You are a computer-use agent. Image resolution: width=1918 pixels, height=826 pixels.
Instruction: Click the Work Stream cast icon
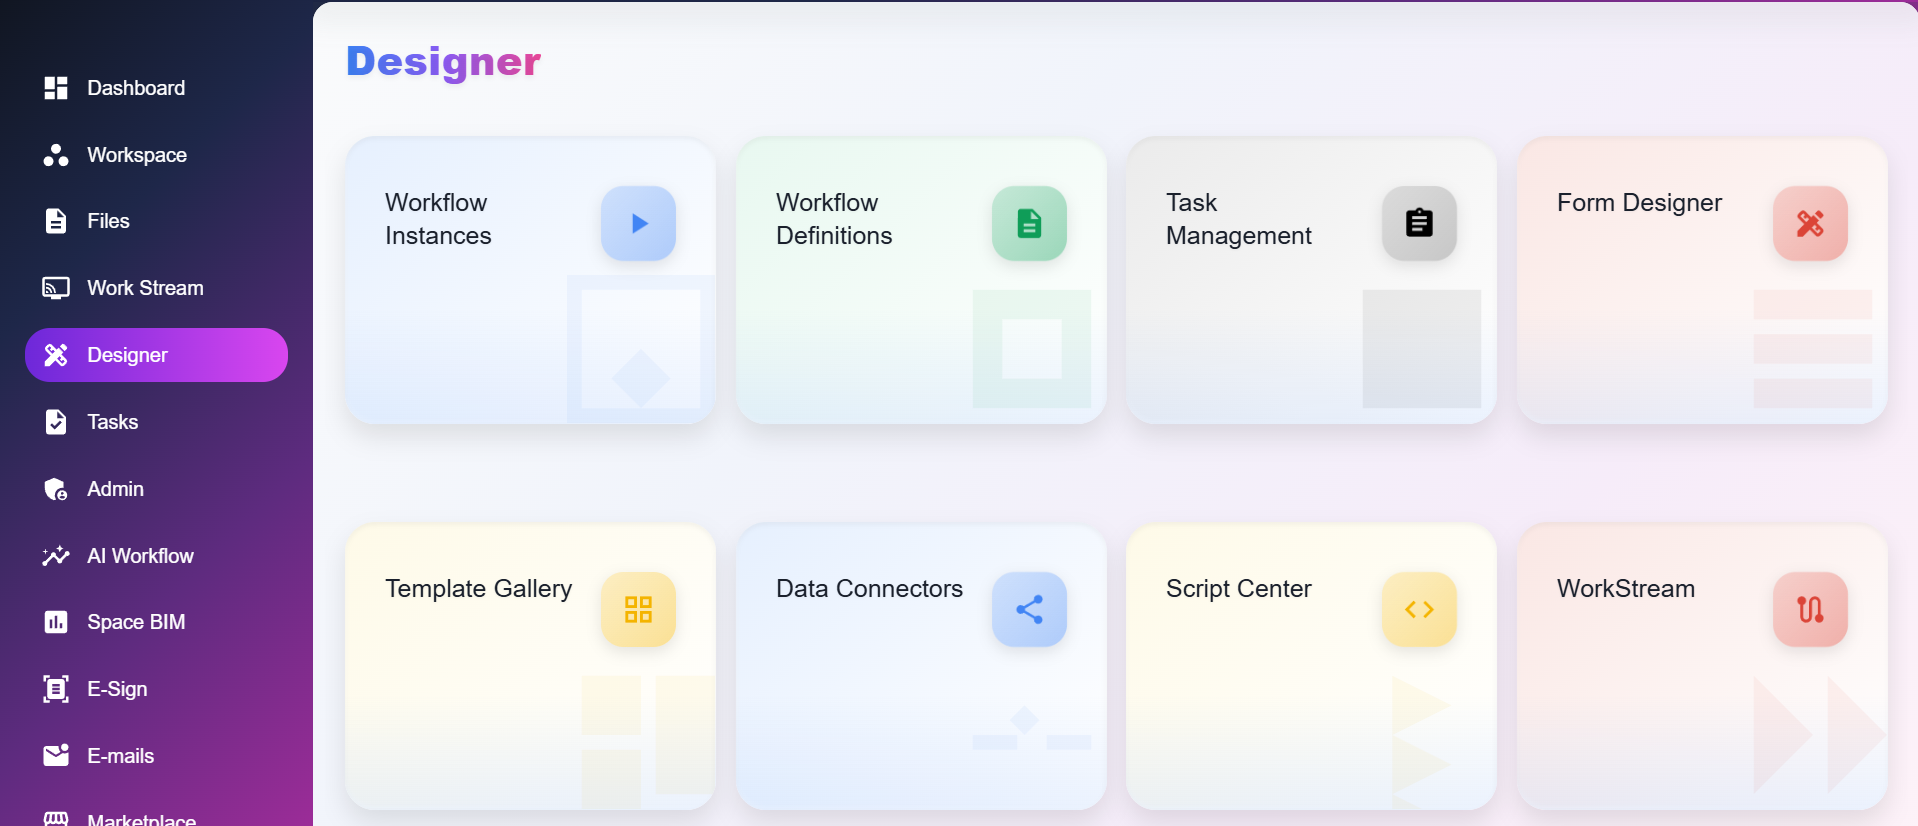coord(56,288)
